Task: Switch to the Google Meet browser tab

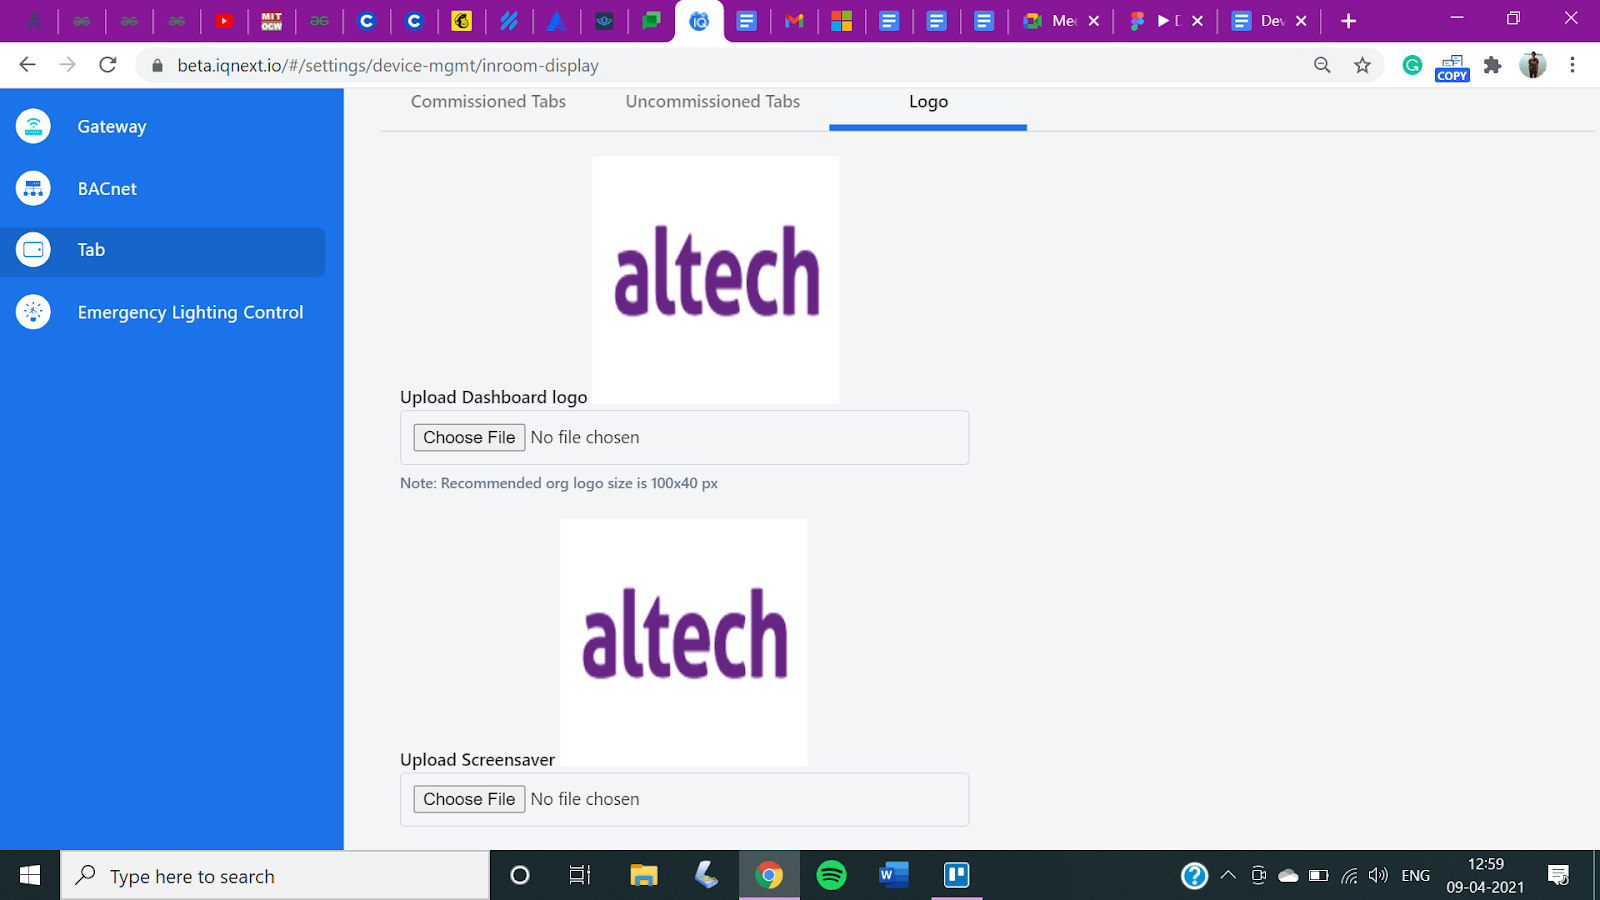Action: (x=1052, y=21)
